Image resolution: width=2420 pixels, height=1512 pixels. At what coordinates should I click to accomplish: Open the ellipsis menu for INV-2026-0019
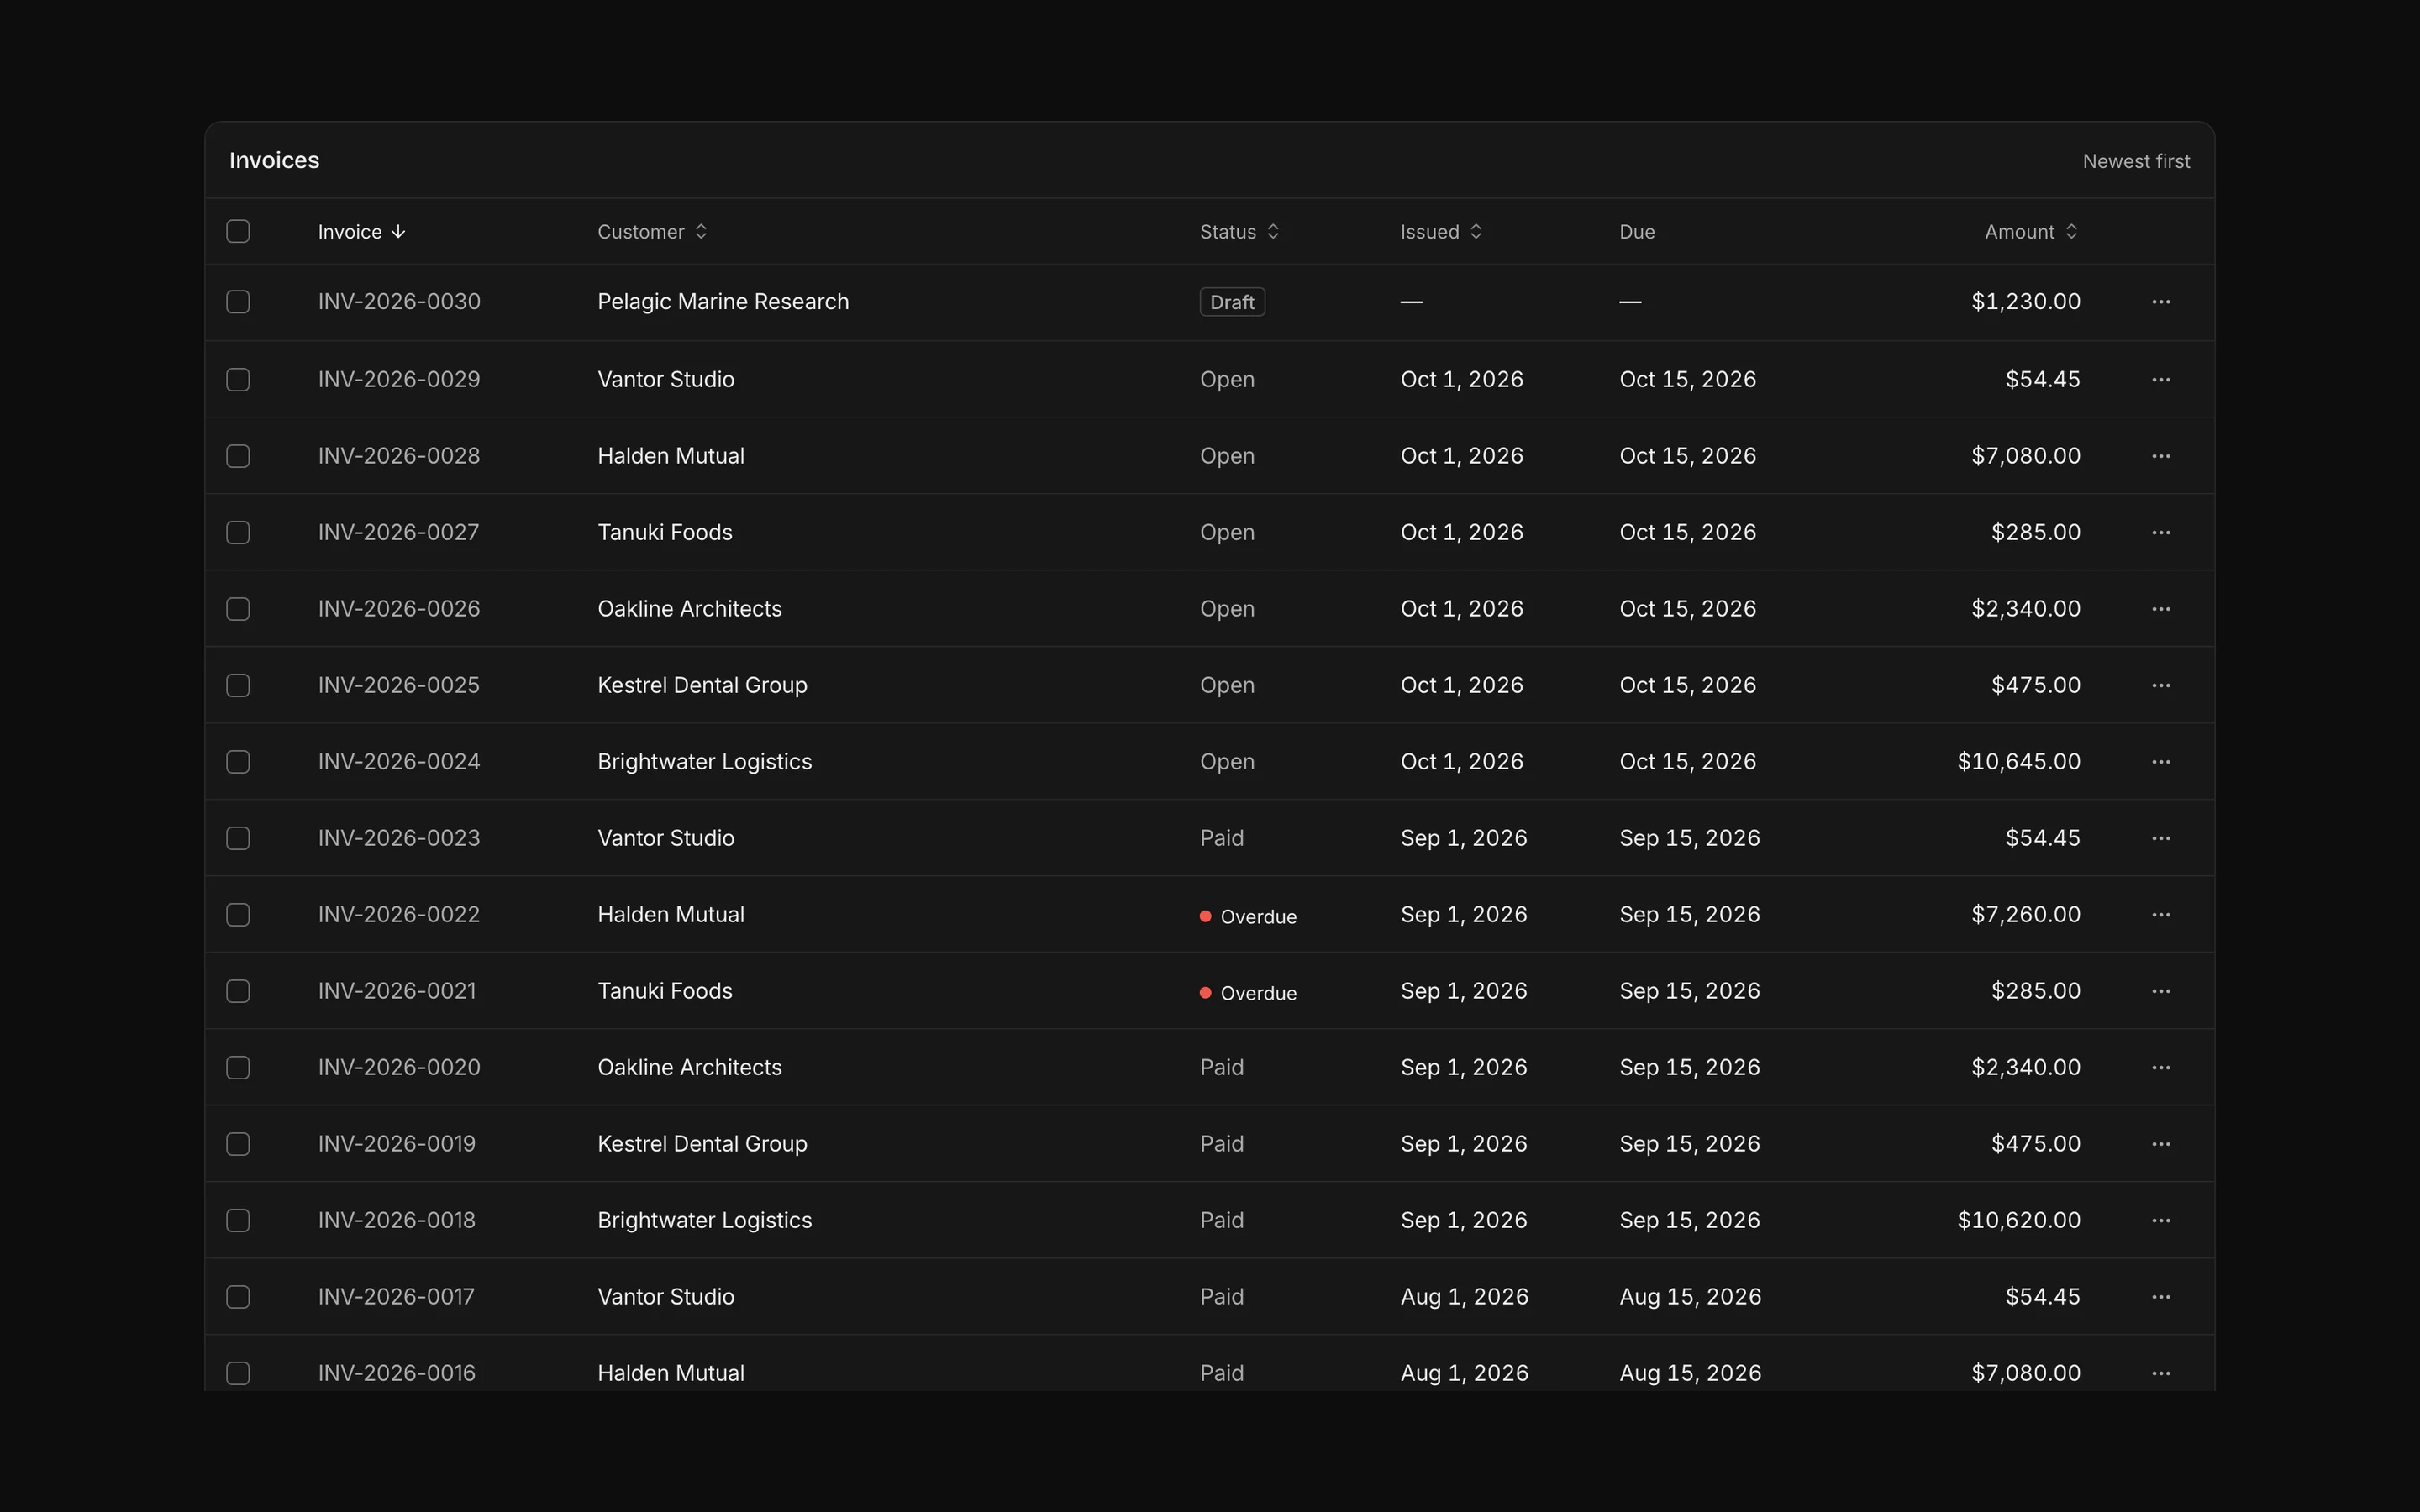pyautogui.click(x=2160, y=1144)
